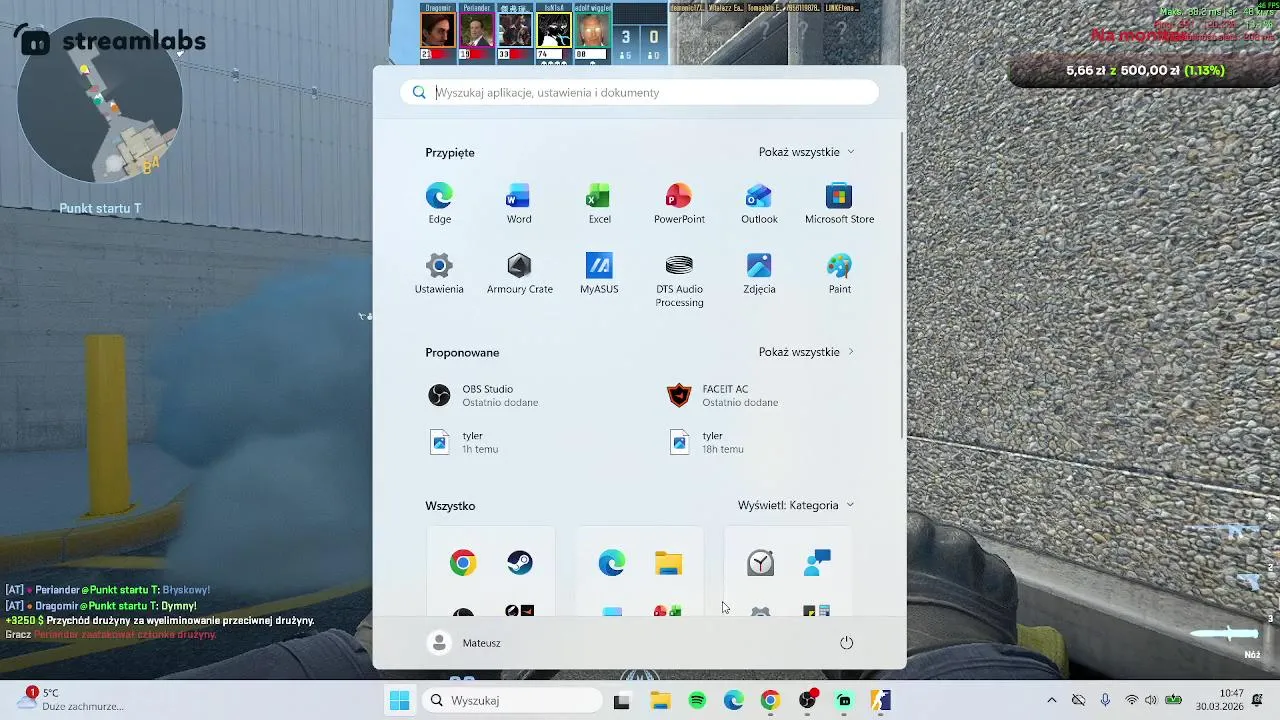Switch to Counter-Strike 2 on the taskbar

pyautogui.click(x=880, y=700)
